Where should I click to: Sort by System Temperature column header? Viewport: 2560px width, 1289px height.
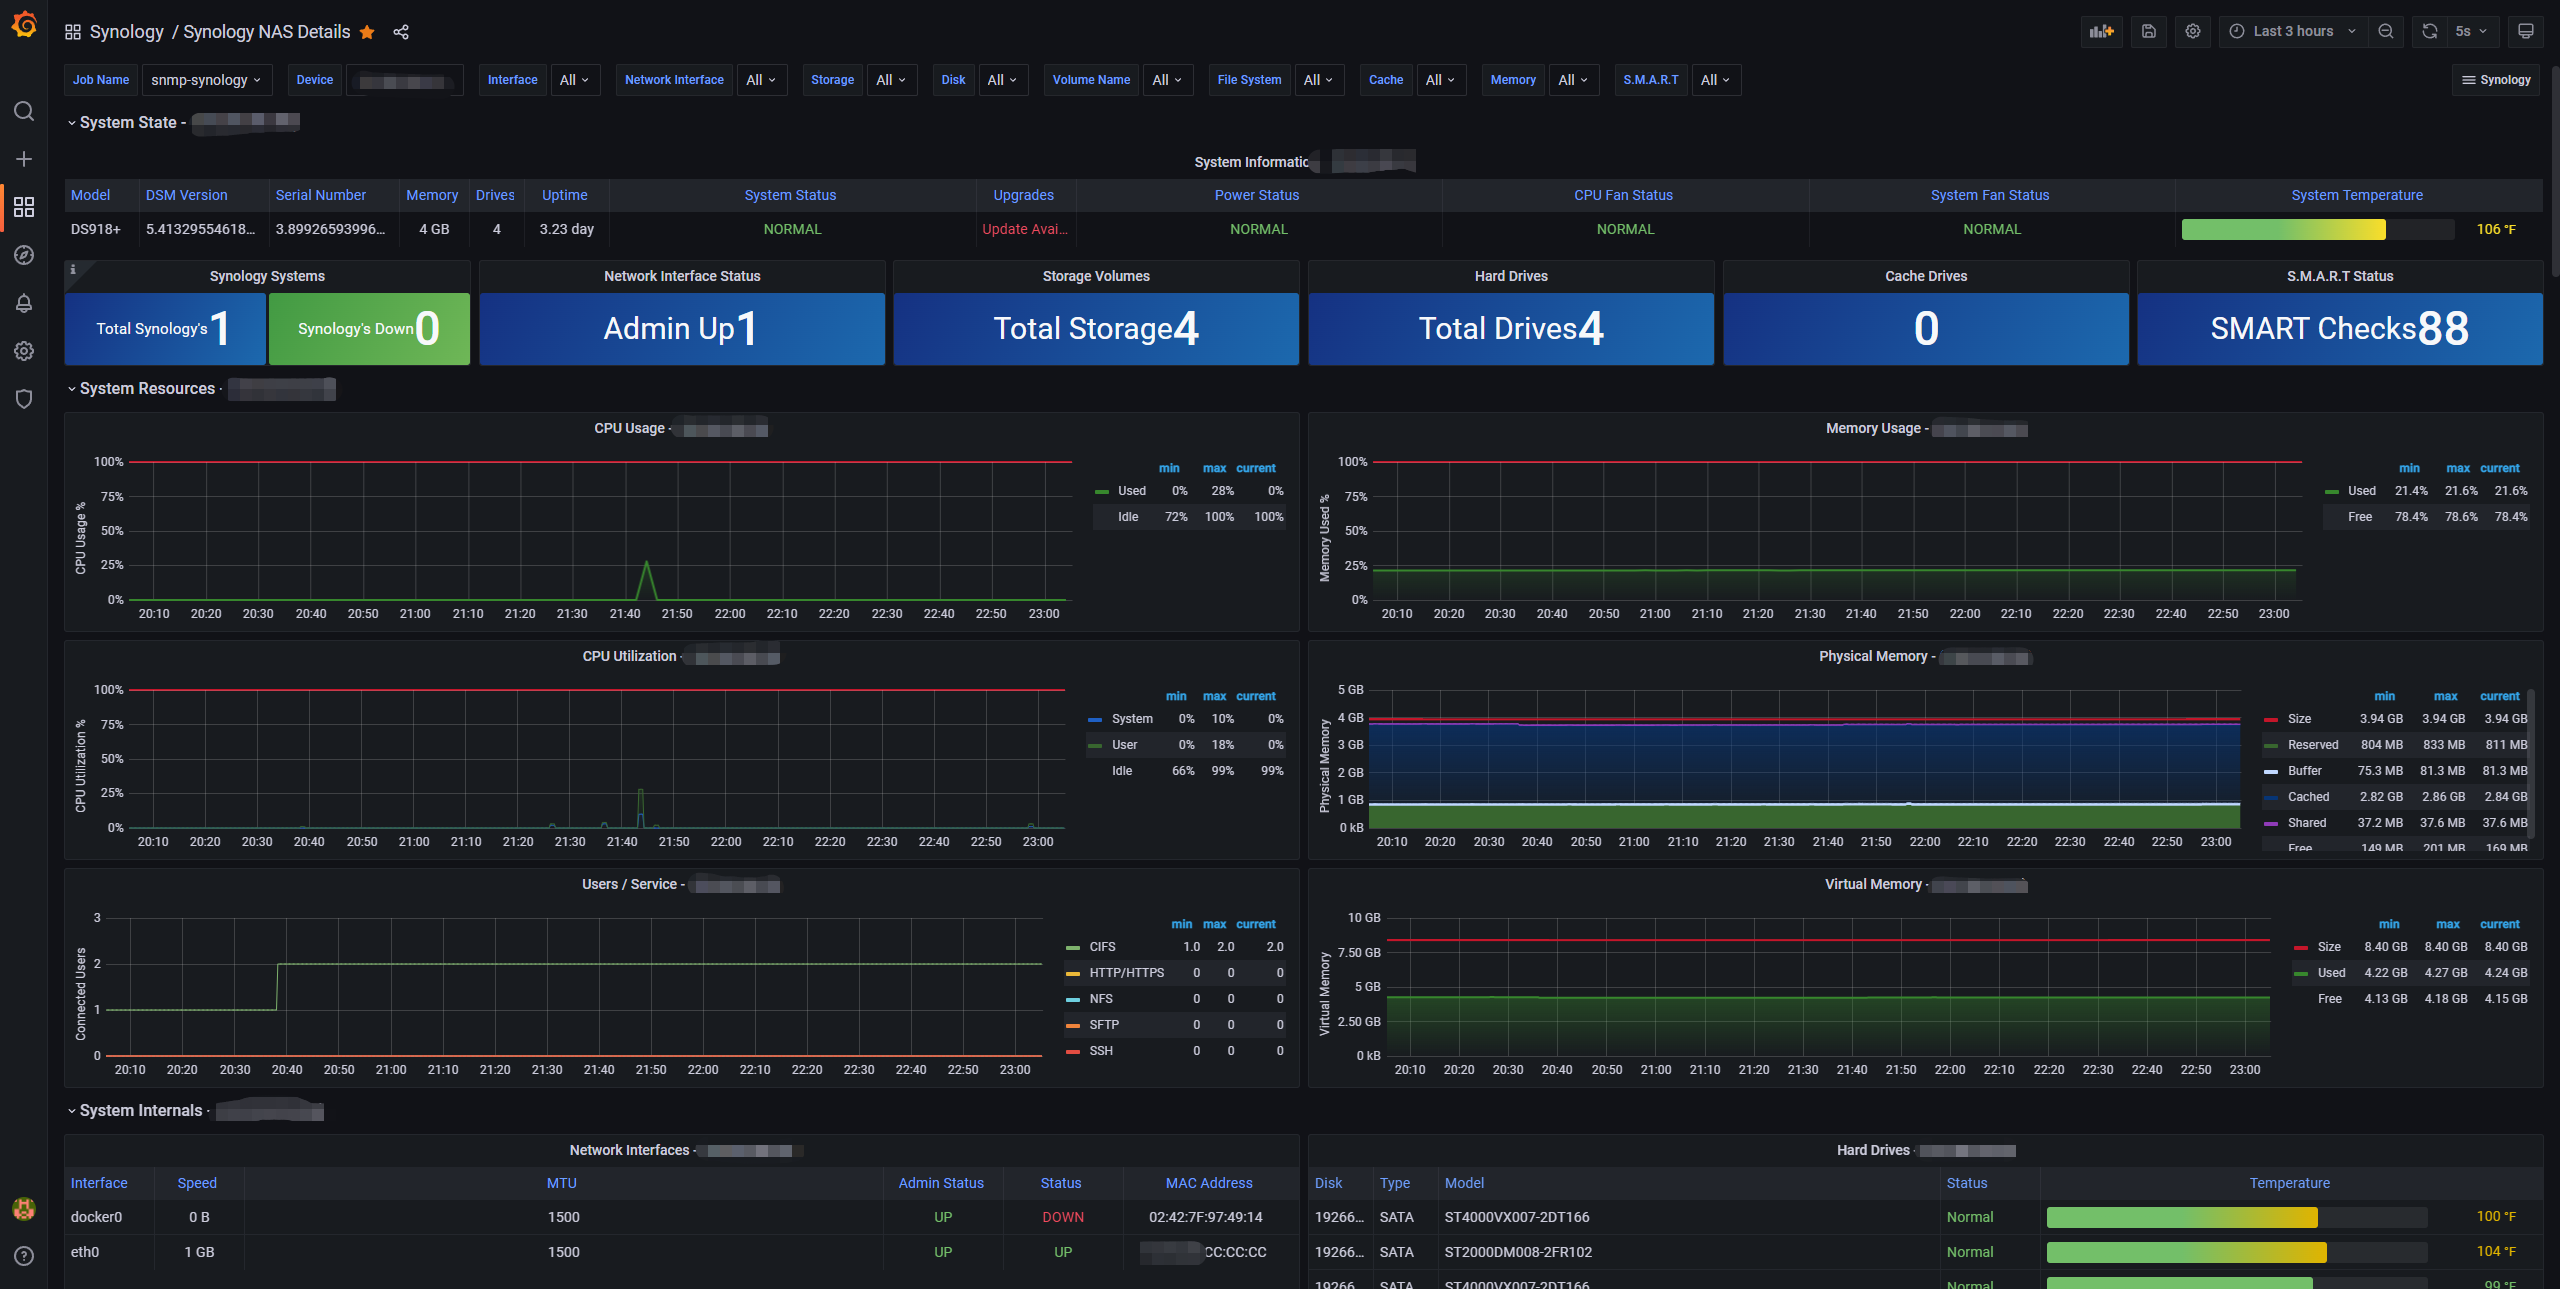(2357, 195)
